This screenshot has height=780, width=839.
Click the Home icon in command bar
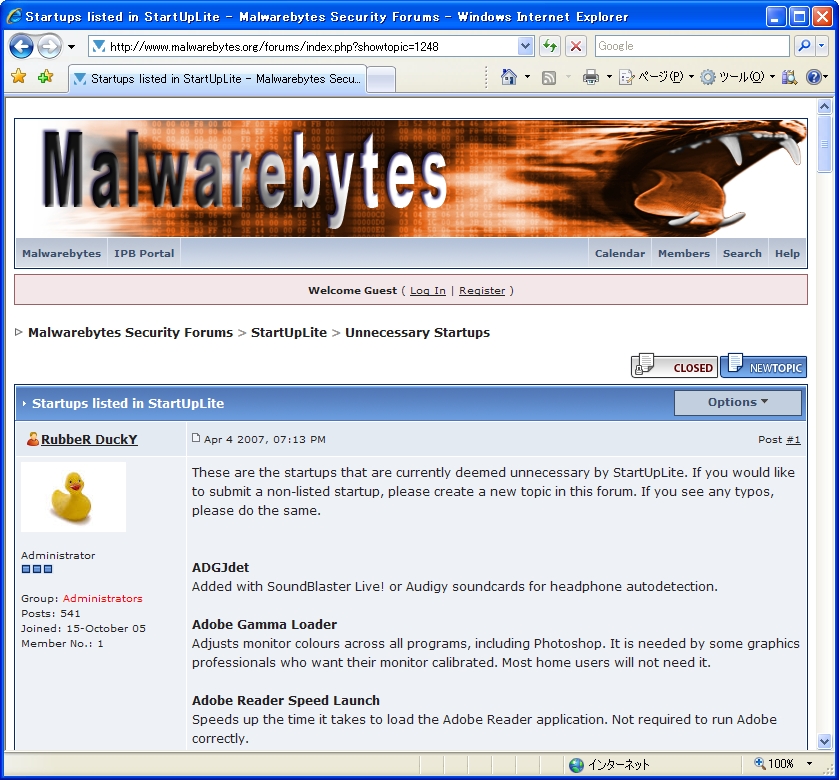click(509, 77)
